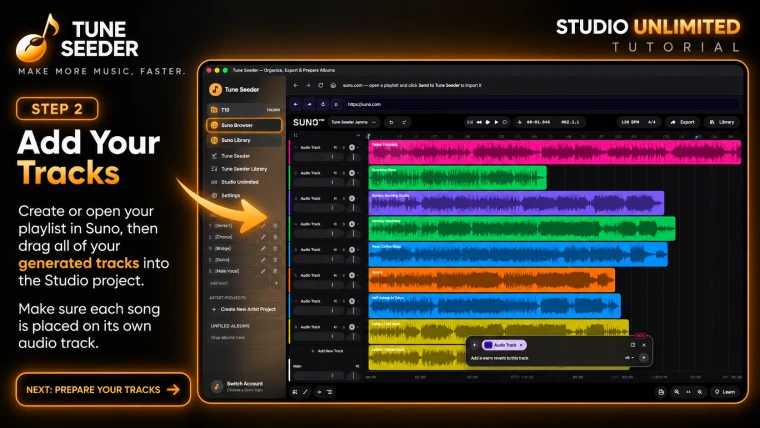Viewport: 760px width, 428px height.
Task: Open Suno Library in sidebar
Action: coord(244,140)
